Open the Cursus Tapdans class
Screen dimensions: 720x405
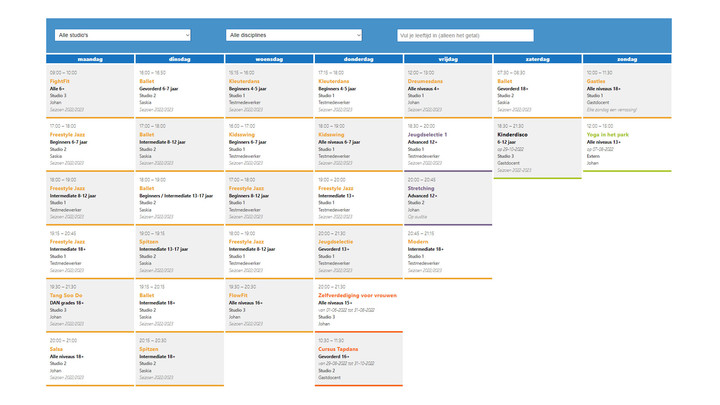click(359, 359)
